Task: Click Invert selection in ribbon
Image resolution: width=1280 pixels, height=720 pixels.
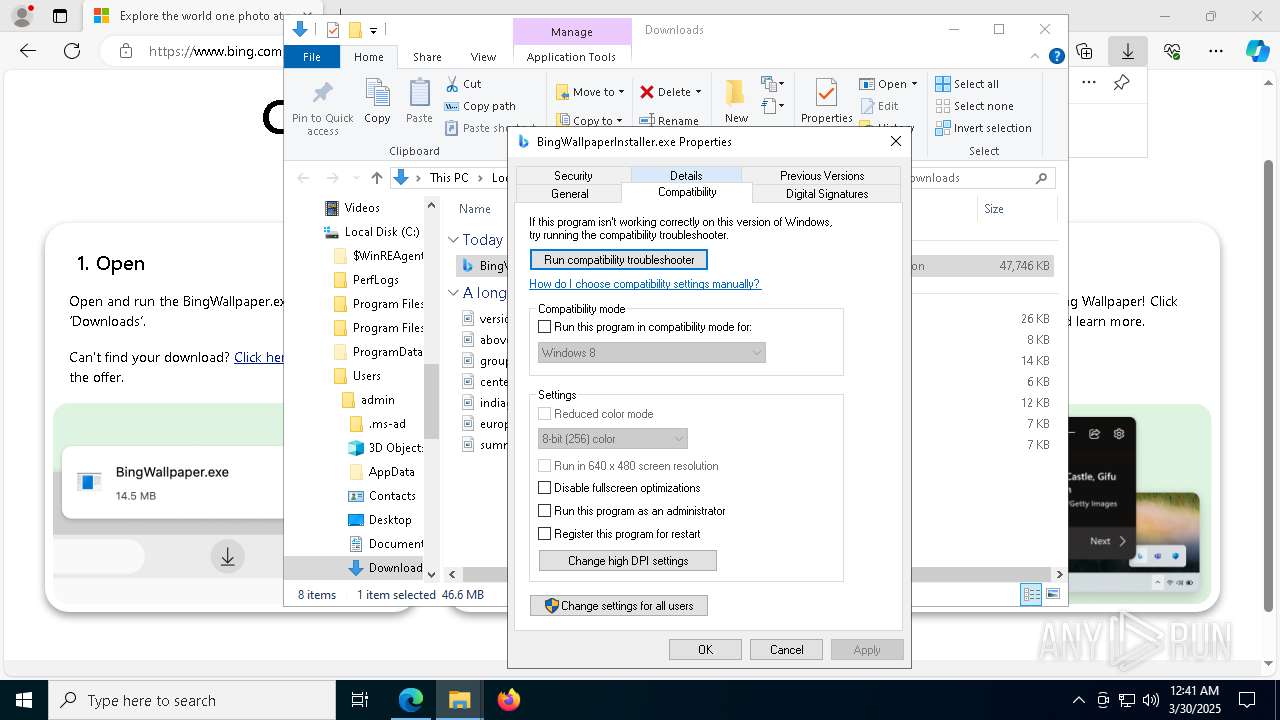Action: [x=983, y=128]
